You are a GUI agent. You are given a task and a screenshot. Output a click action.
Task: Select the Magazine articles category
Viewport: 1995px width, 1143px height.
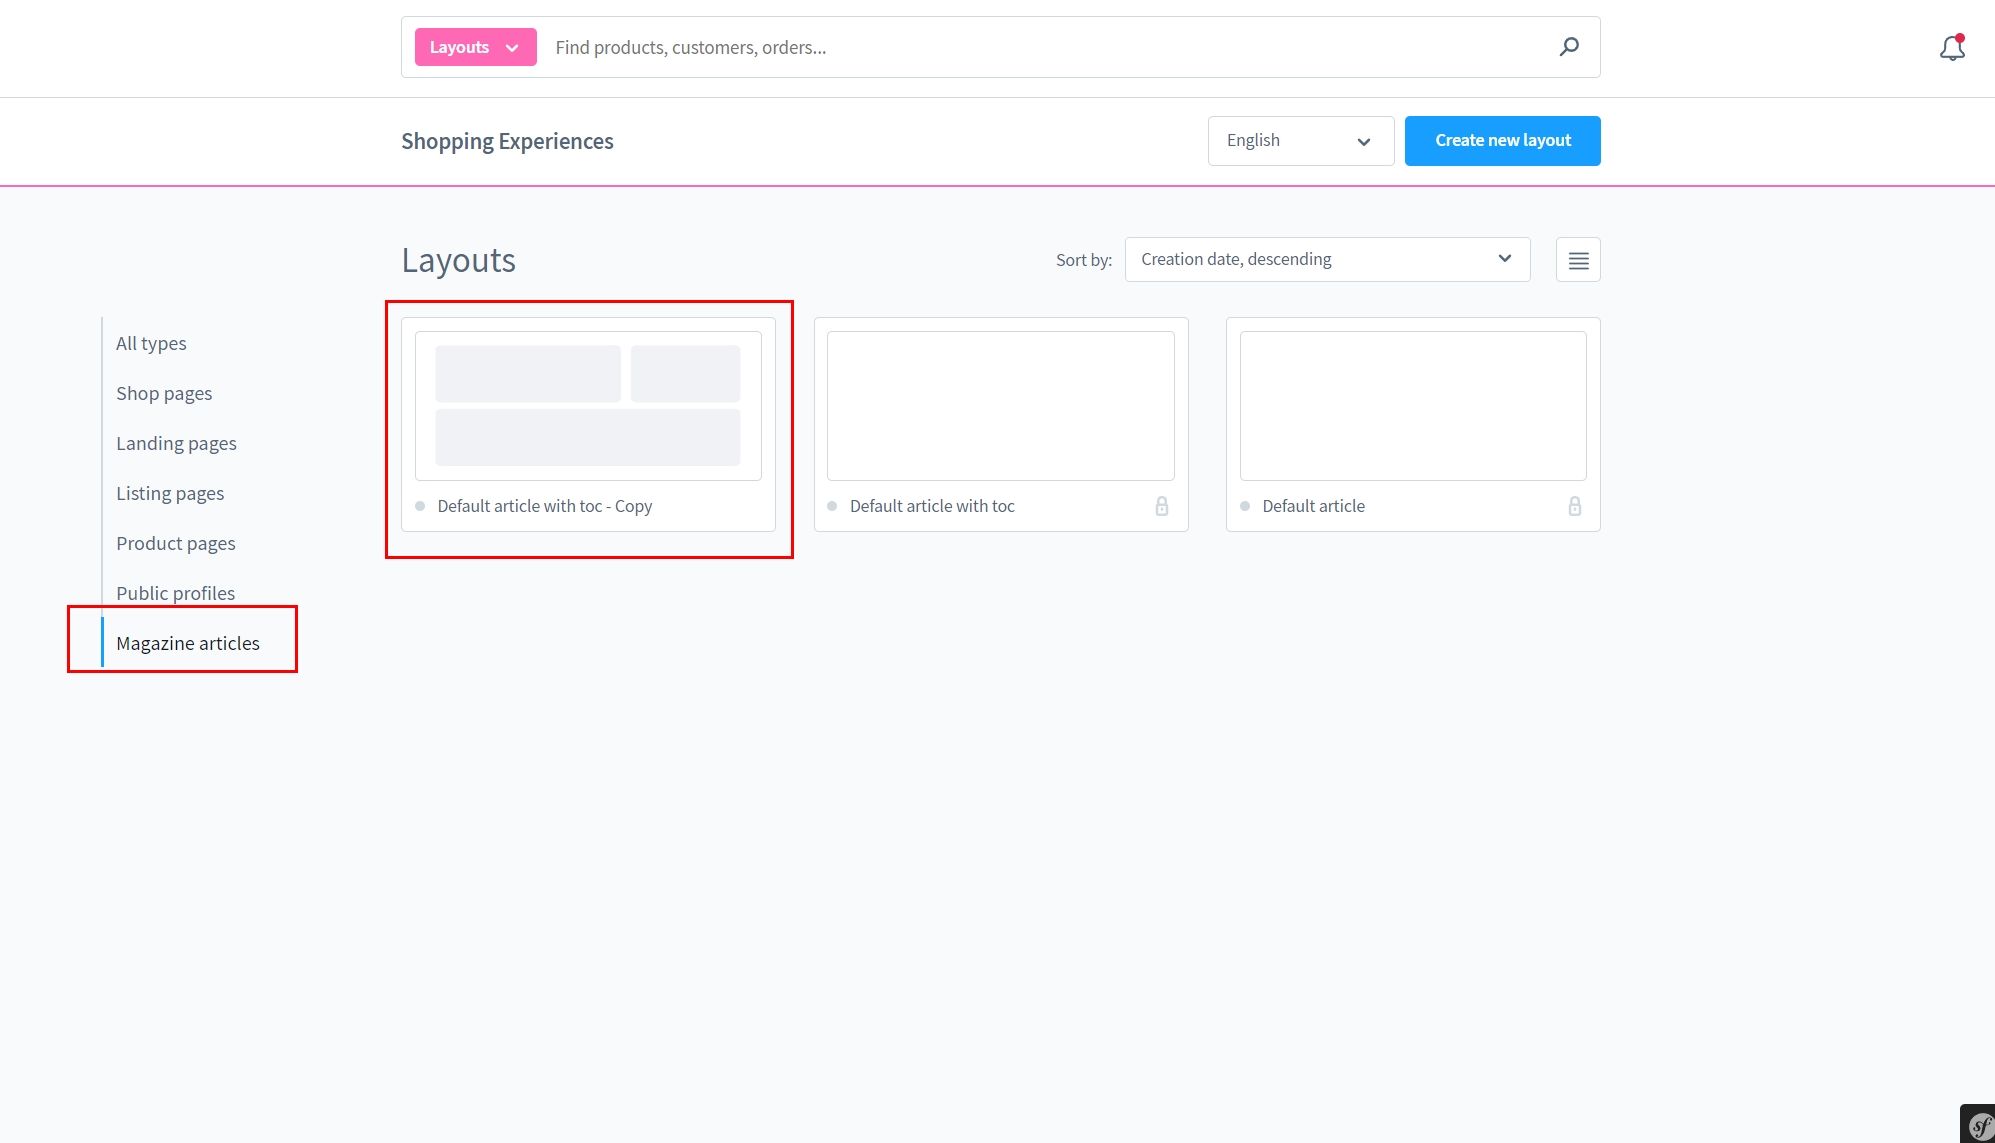pyautogui.click(x=188, y=643)
